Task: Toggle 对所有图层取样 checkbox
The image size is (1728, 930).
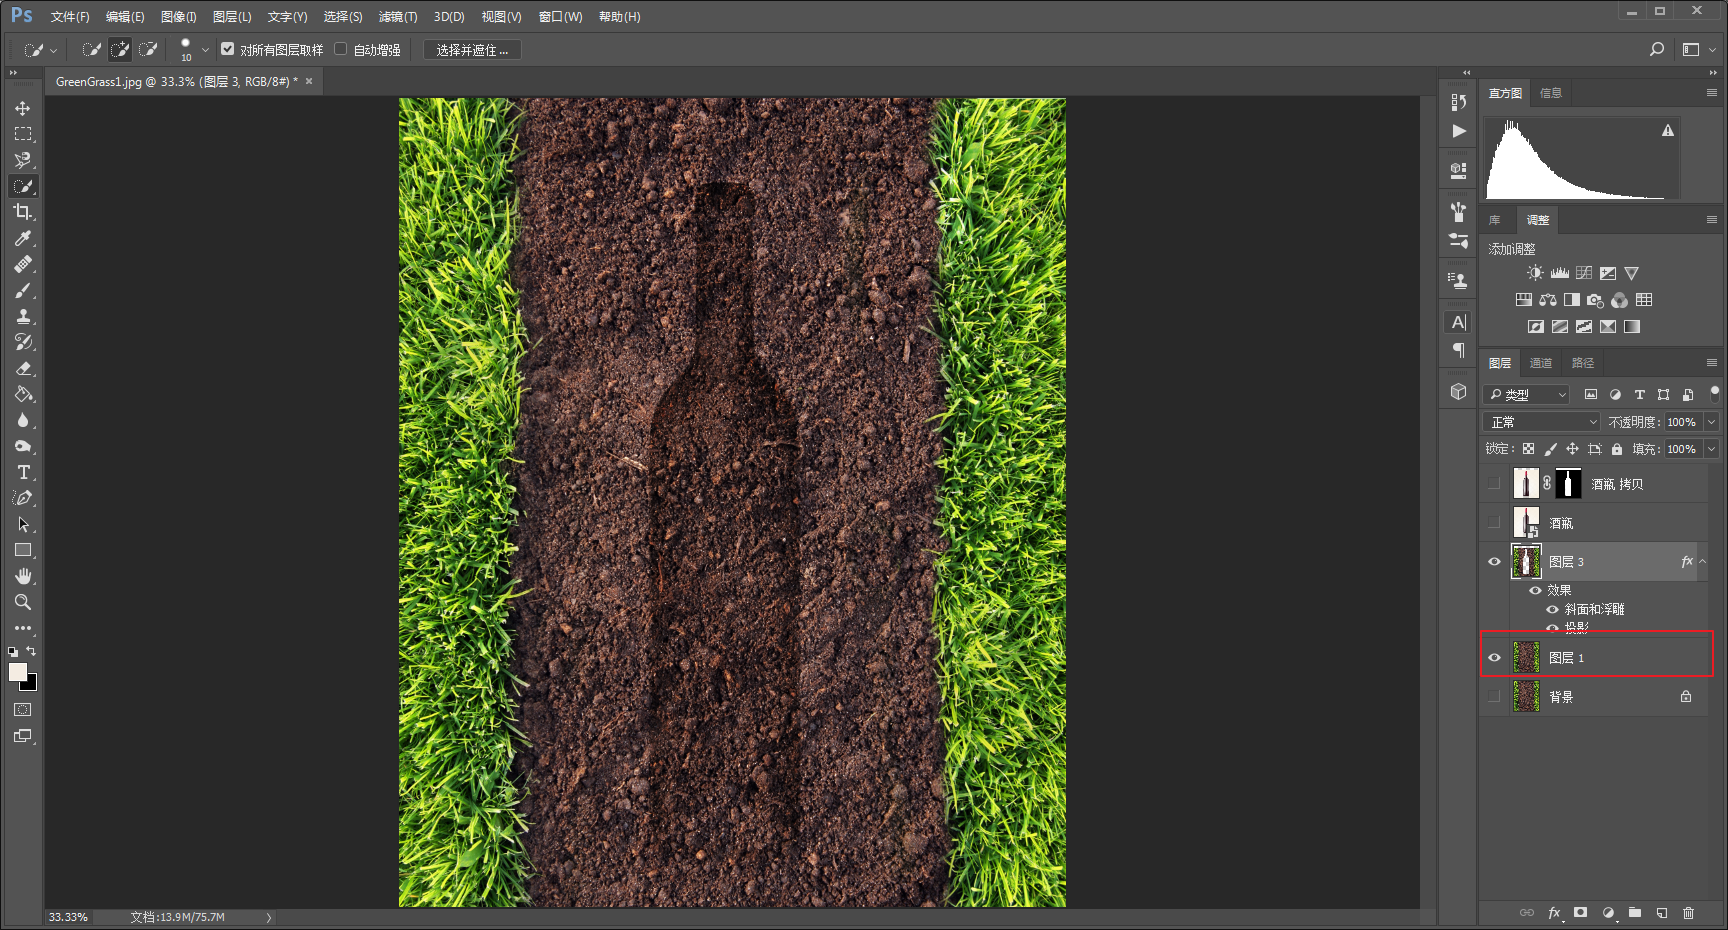Action: click(x=228, y=49)
